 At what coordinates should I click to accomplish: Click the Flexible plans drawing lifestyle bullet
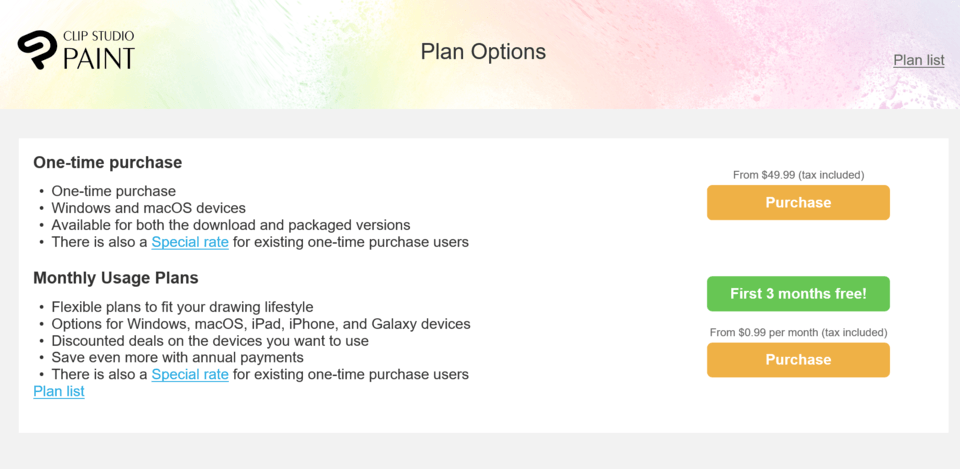182,307
